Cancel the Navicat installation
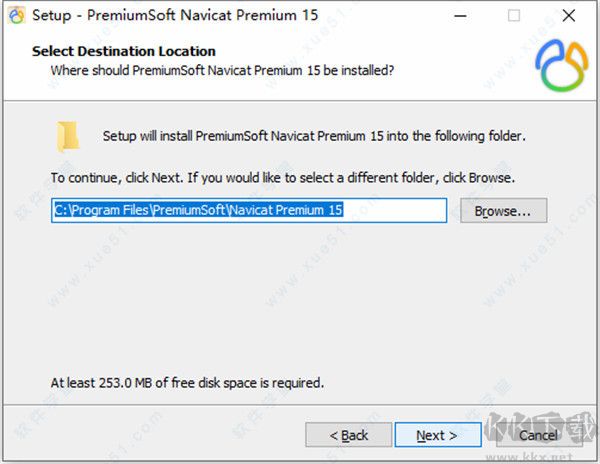The width and height of the screenshot is (600, 464). click(538, 435)
